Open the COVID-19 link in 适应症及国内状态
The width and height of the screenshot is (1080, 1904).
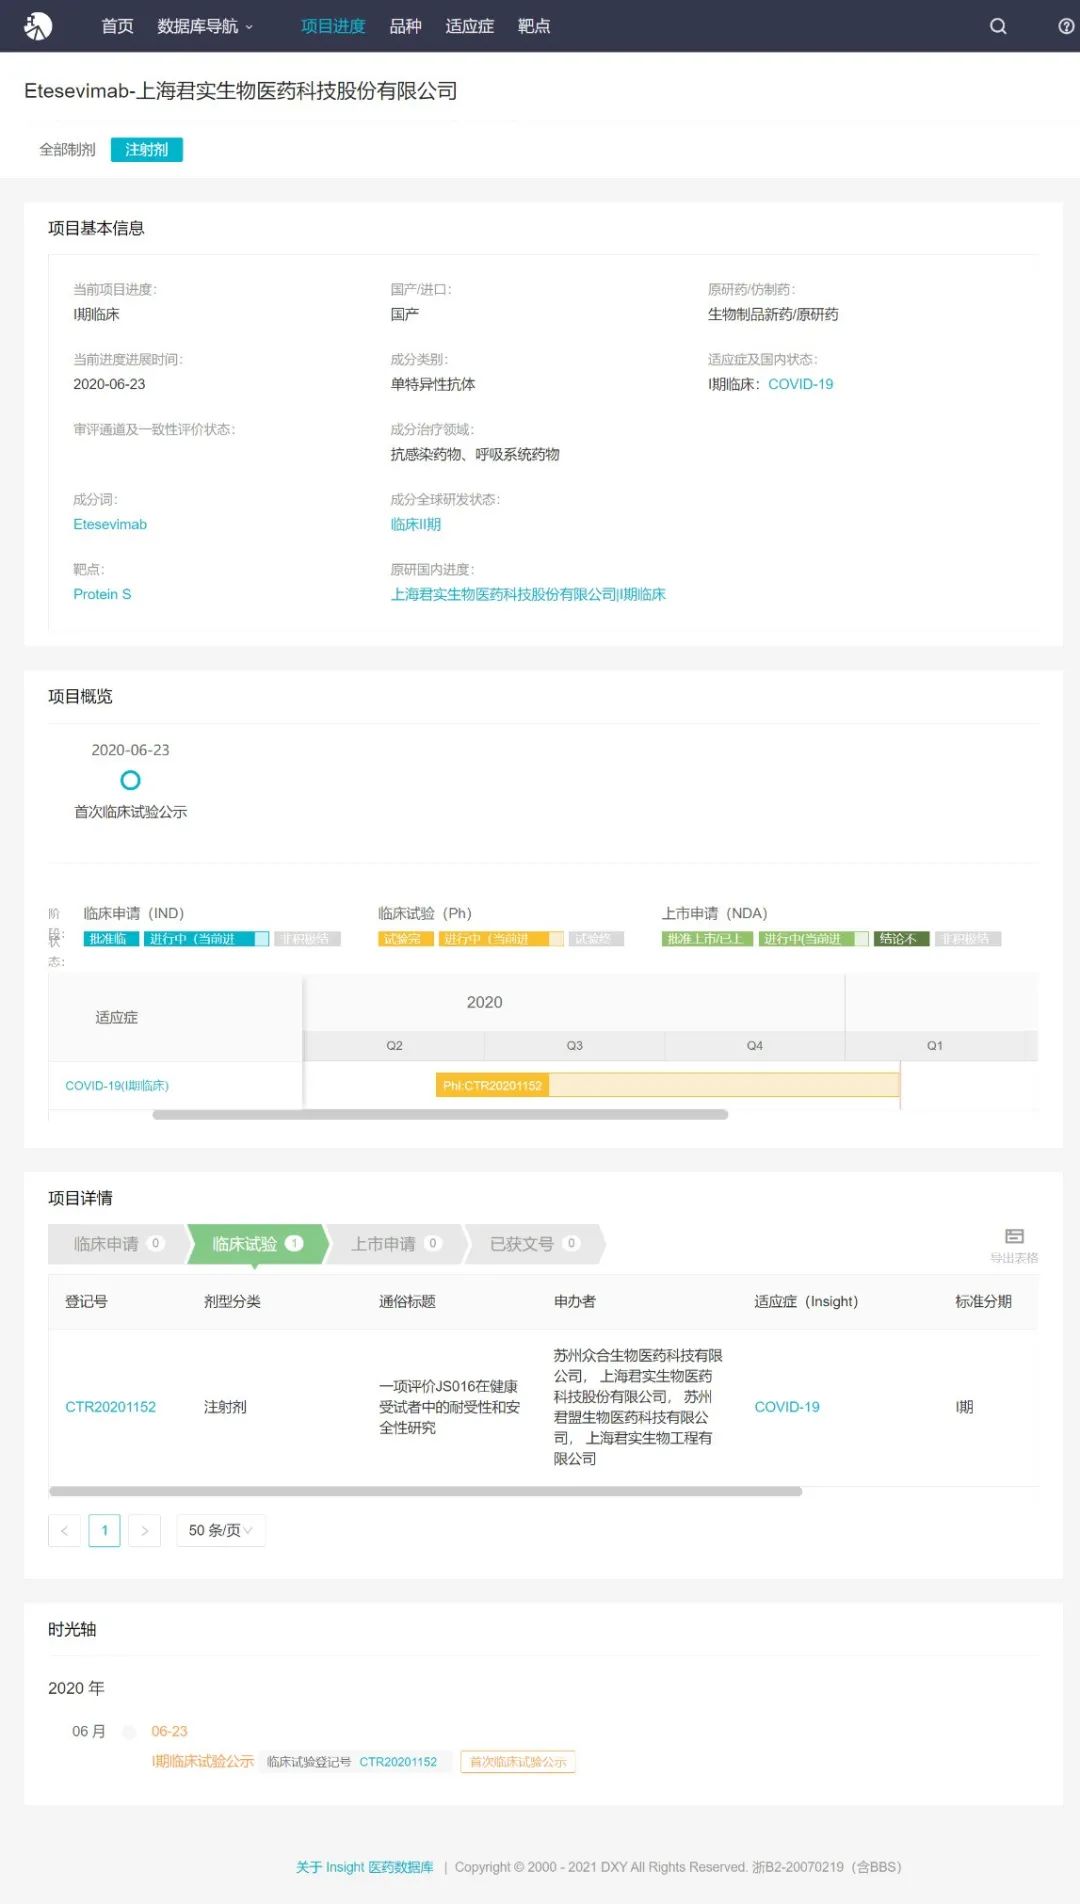[x=800, y=384]
